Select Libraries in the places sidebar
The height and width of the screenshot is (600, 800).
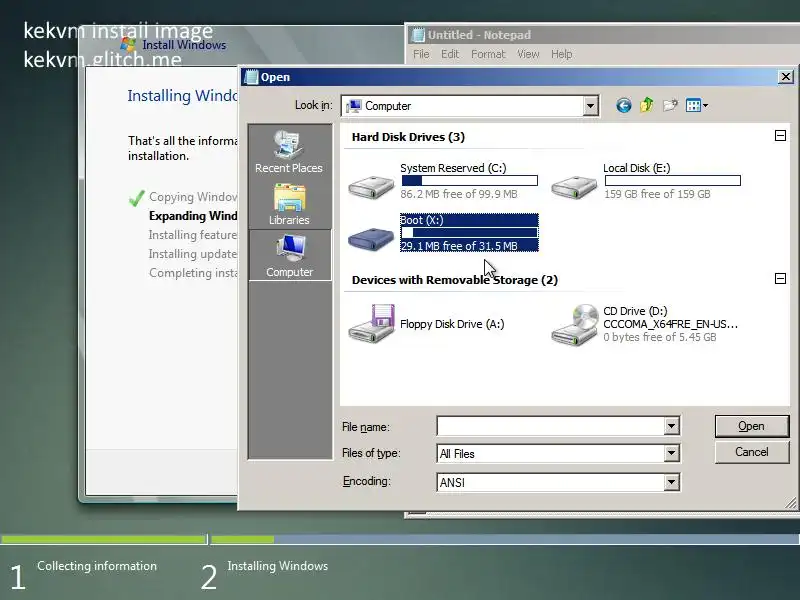pos(289,204)
